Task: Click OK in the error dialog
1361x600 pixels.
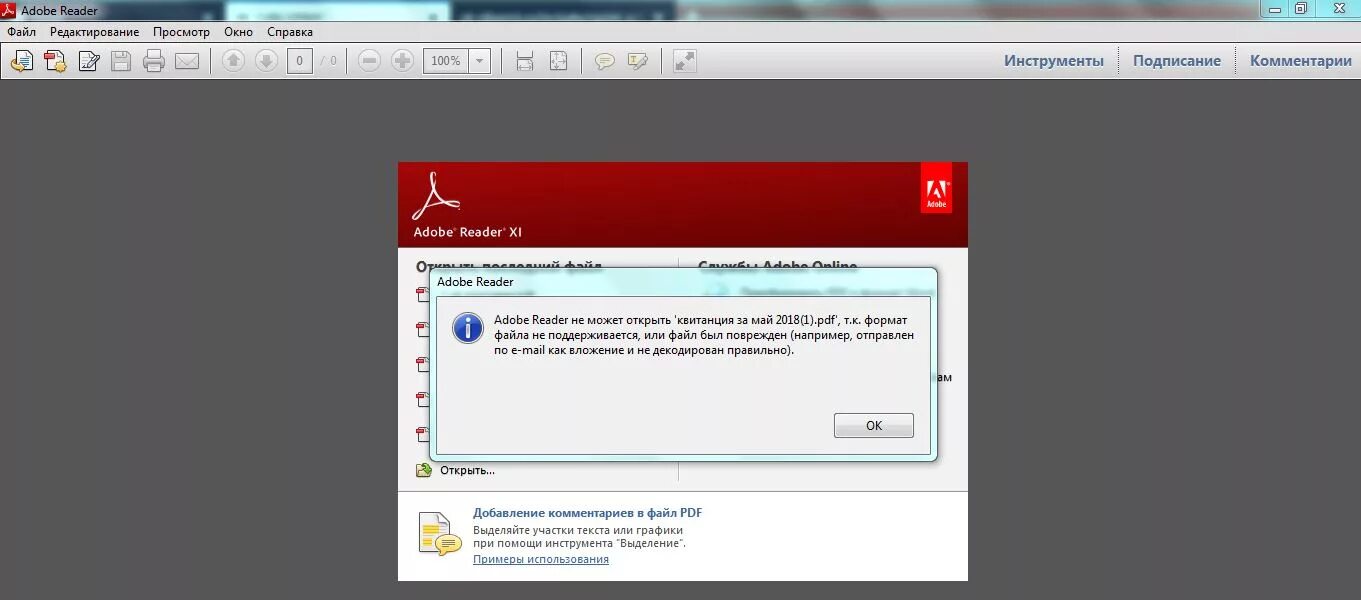Action: click(x=874, y=425)
